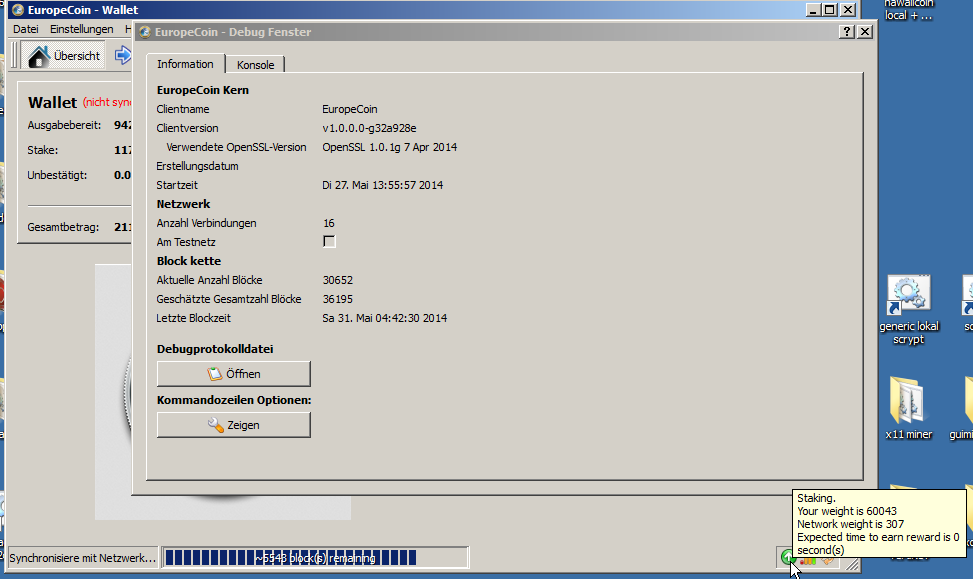Click the window resize grip in wallet corner
973x579 pixels.
pyautogui.click(x=853, y=564)
